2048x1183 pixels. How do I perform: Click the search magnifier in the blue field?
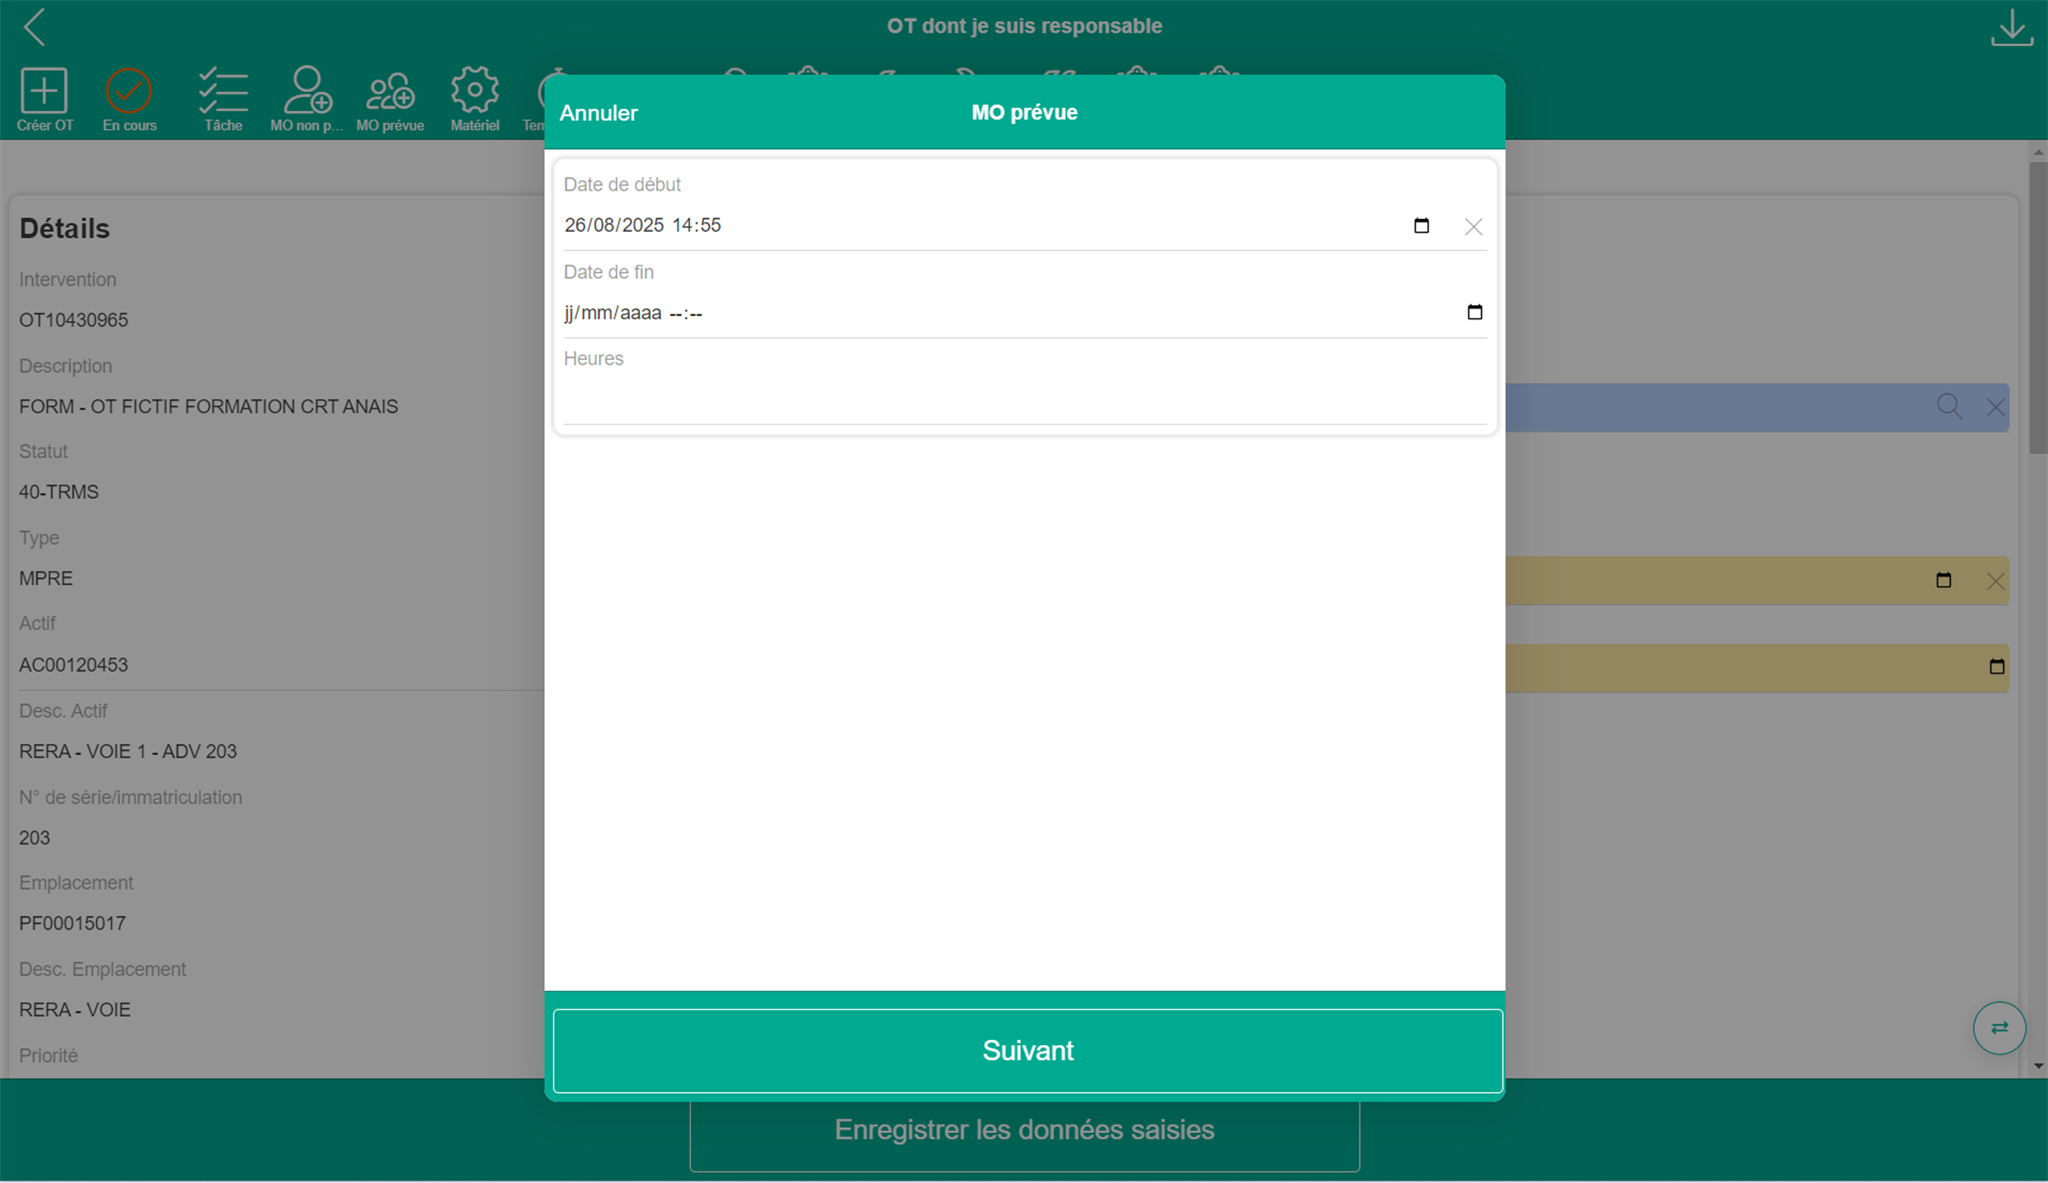point(1948,407)
